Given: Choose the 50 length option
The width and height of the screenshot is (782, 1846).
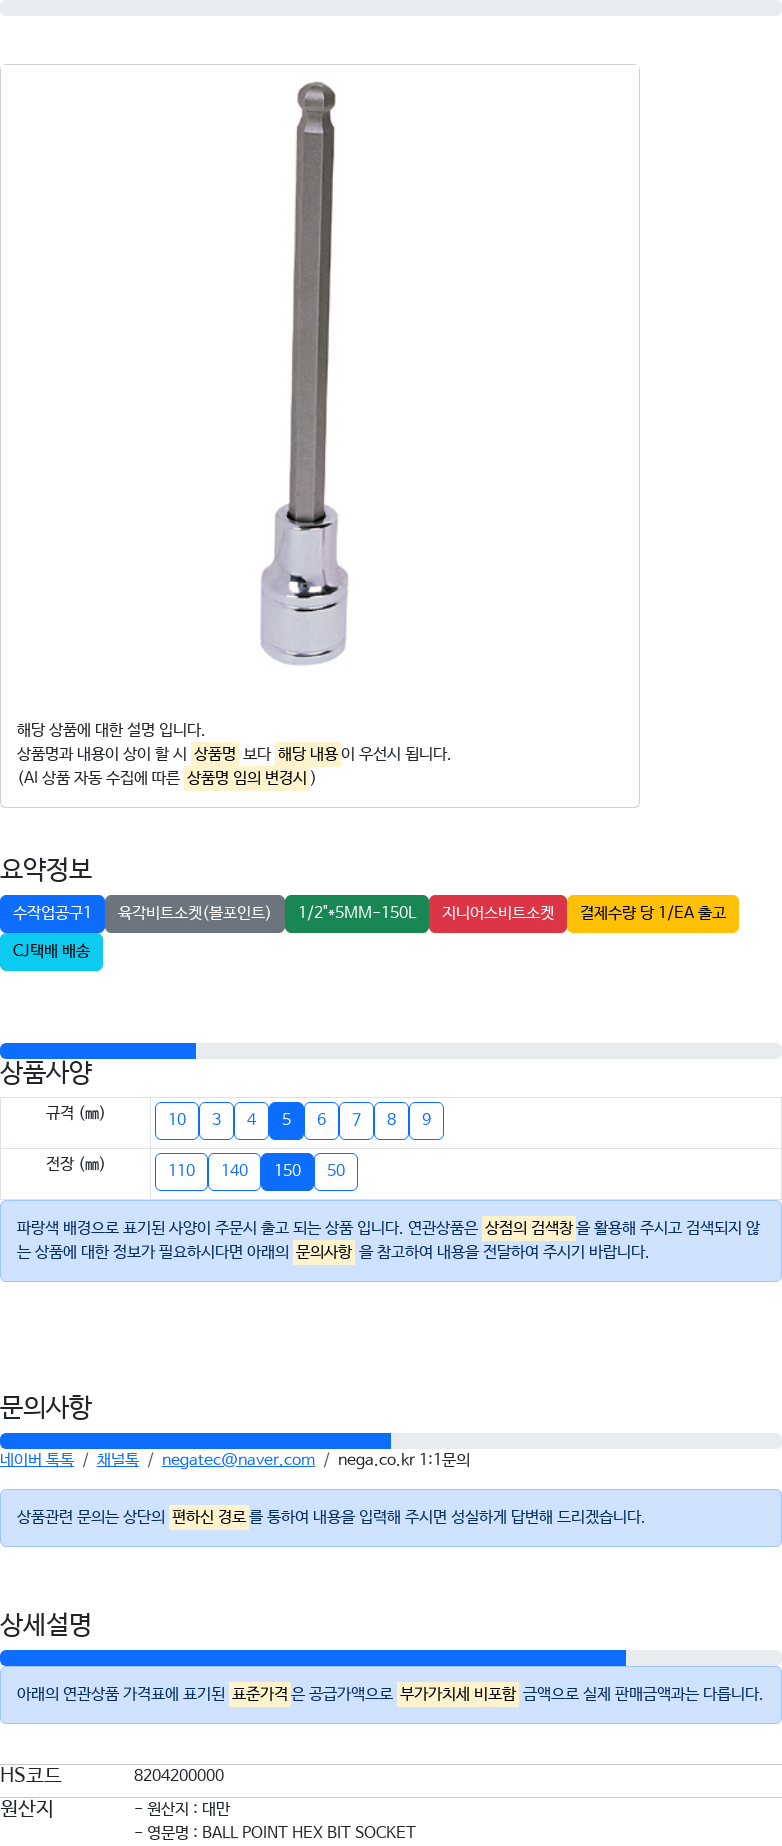Looking at the screenshot, I should tap(336, 1171).
